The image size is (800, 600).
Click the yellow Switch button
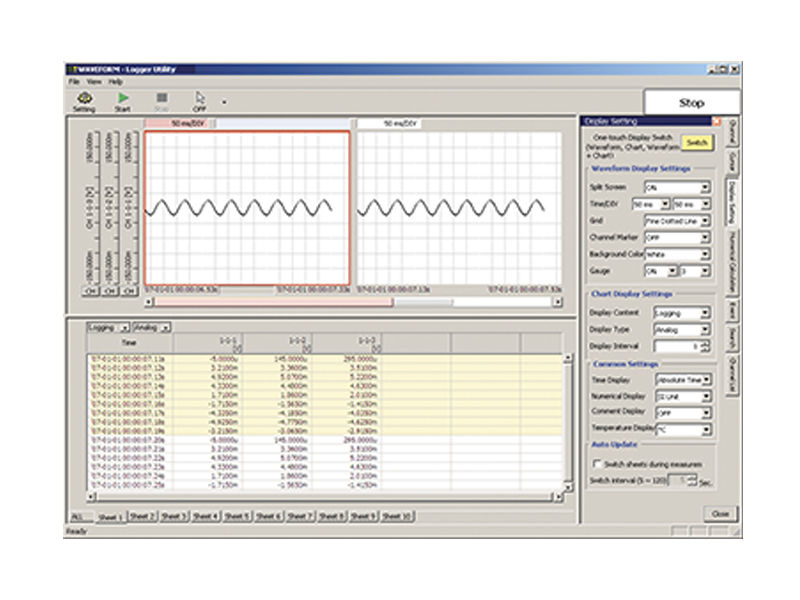point(695,142)
